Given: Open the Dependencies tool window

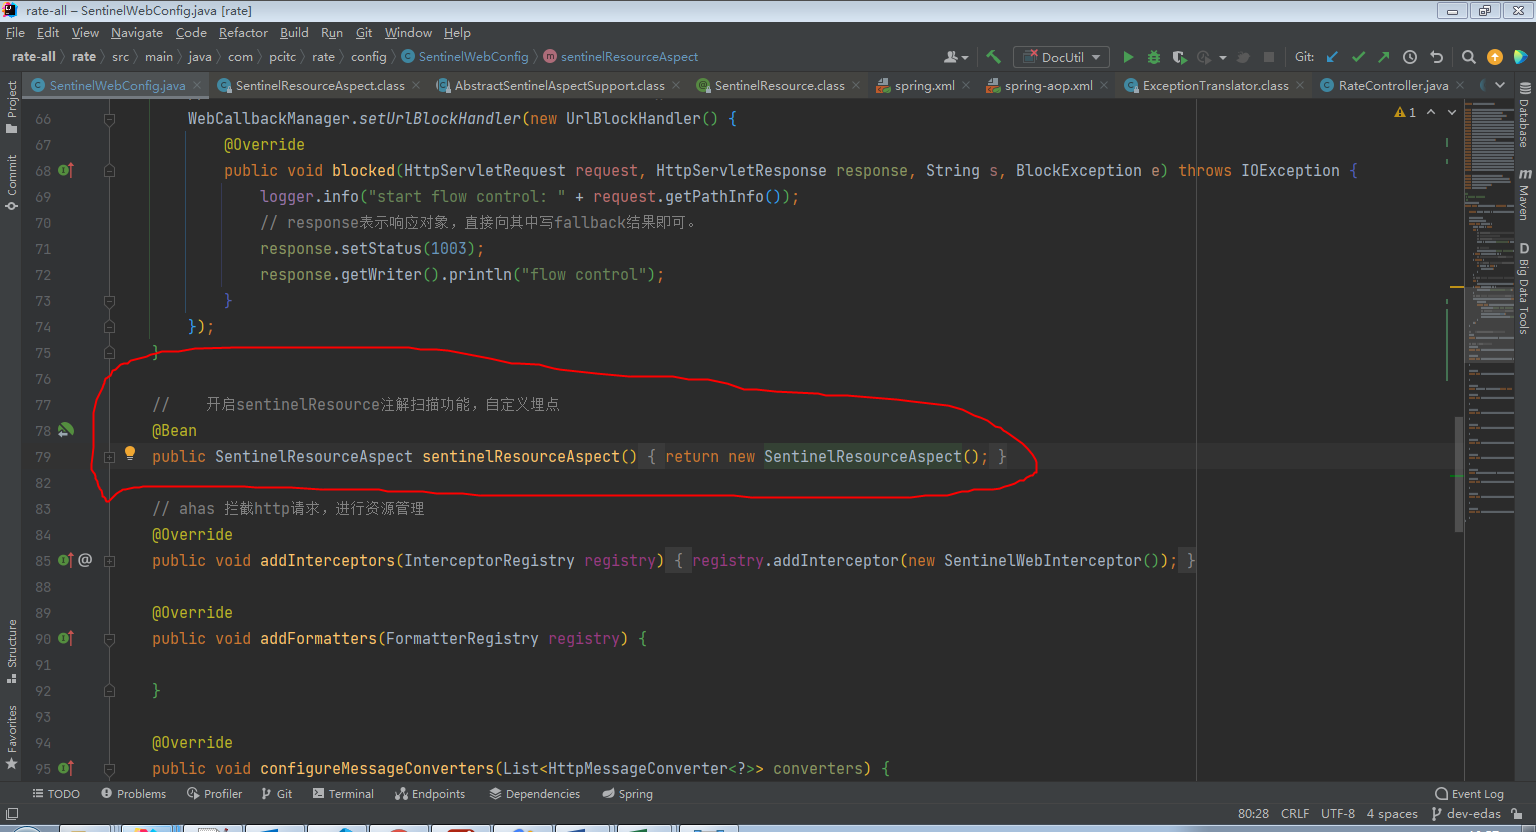Looking at the screenshot, I should pos(535,794).
